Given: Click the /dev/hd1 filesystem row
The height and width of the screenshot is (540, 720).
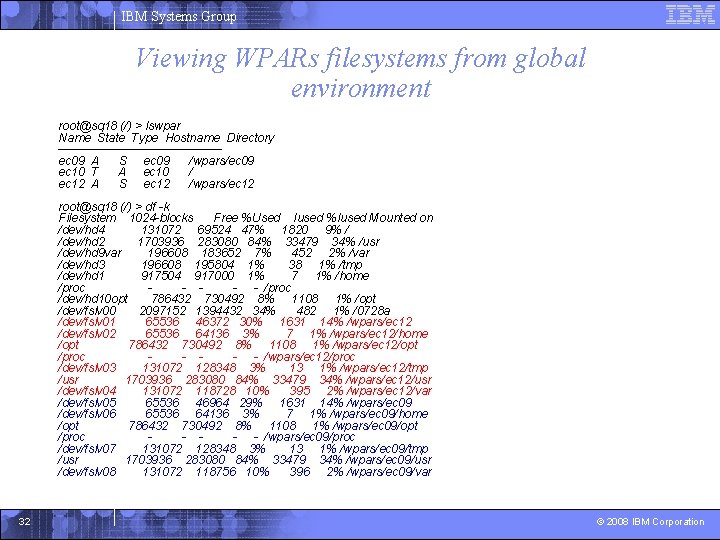Looking at the screenshot, I should [x=213, y=276].
